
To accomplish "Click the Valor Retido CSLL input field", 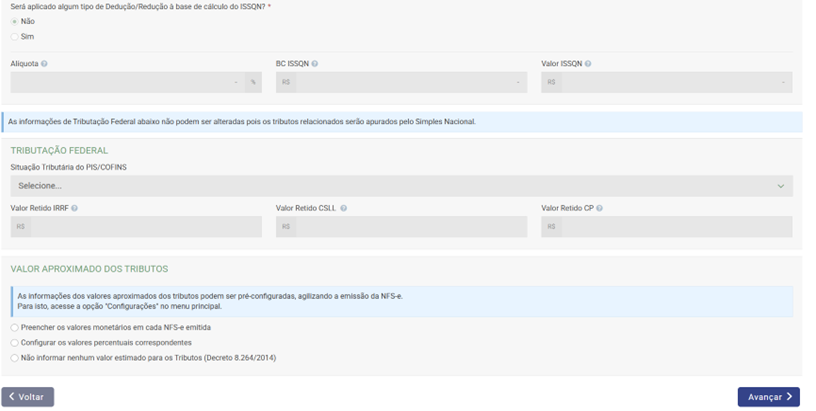I will pos(411,227).
